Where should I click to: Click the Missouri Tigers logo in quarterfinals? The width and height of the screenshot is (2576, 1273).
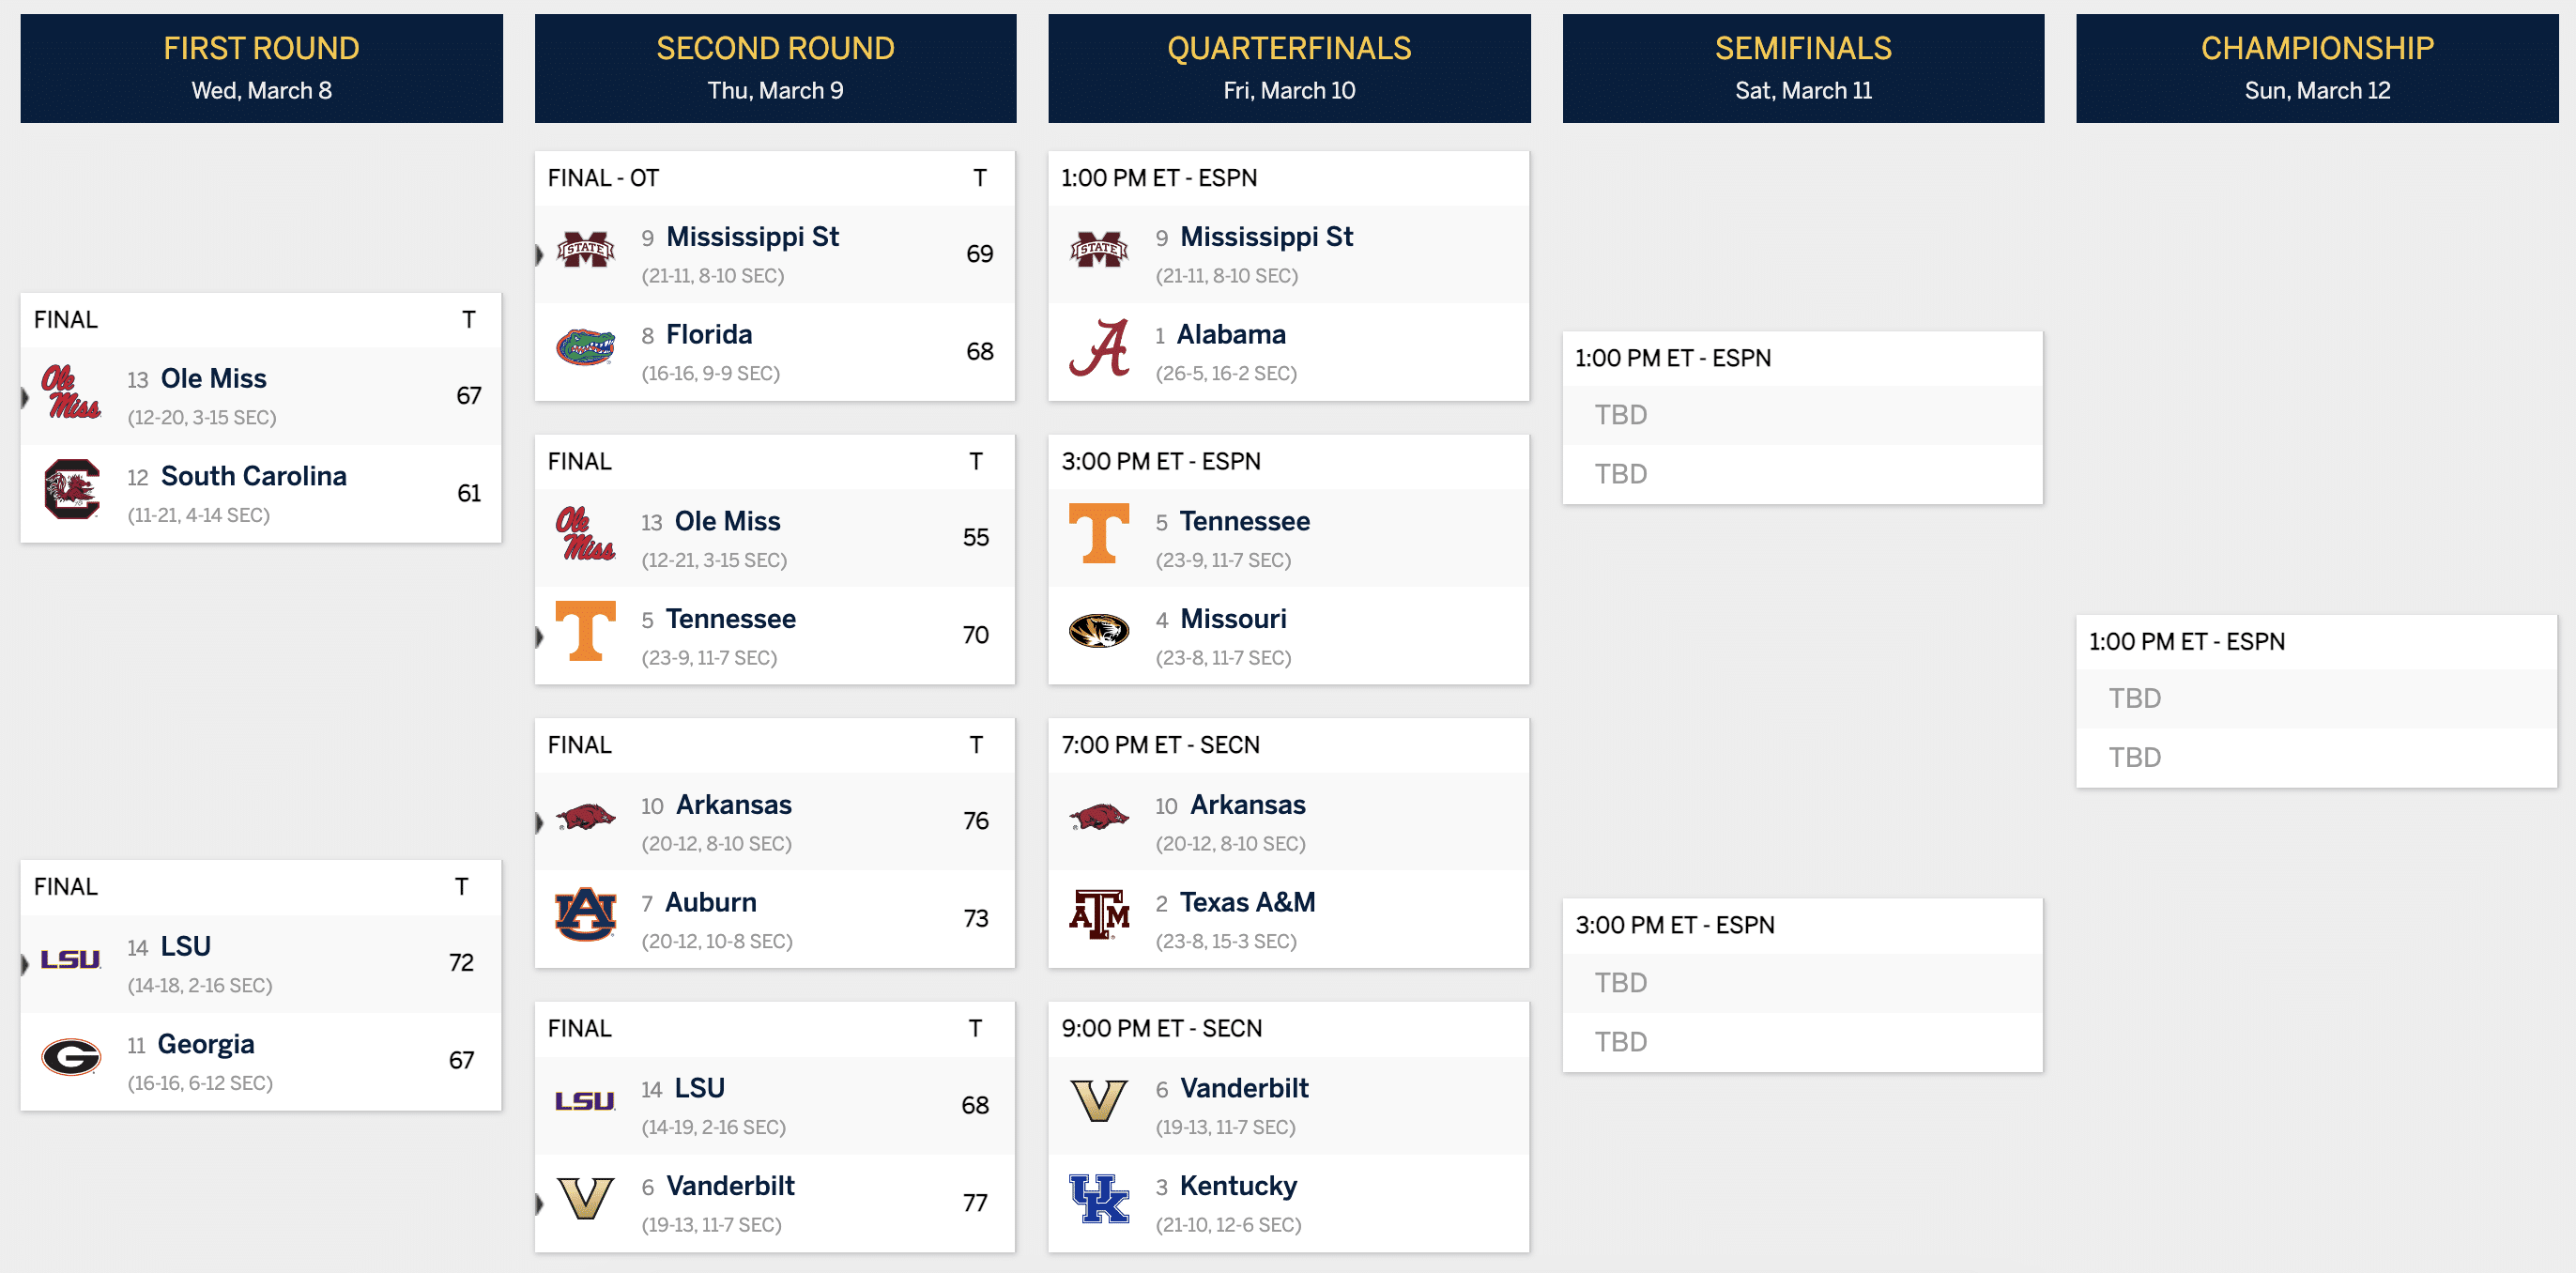(x=1099, y=632)
